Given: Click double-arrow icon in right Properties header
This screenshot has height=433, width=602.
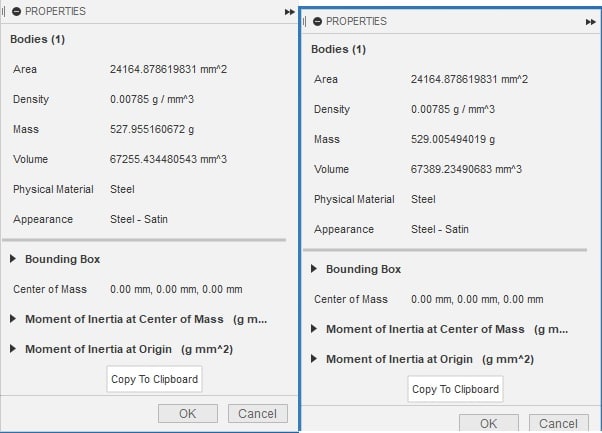Looking at the screenshot, I should coord(591,21).
